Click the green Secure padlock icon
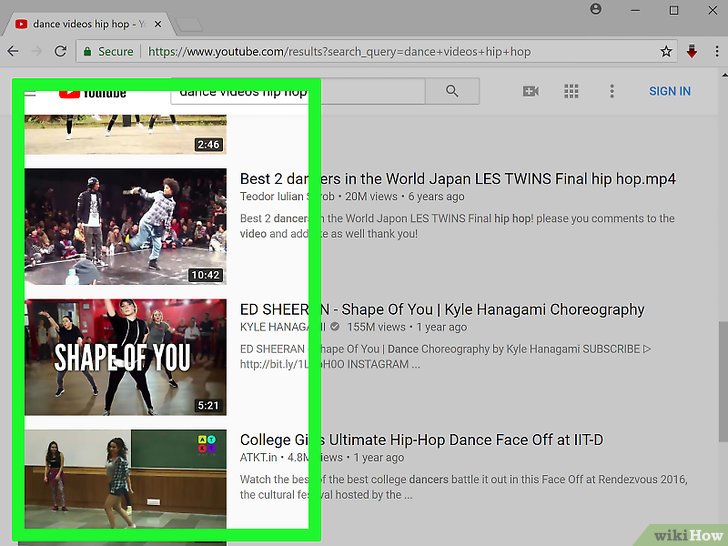The width and height of the screenshot is (728, 546). click(x=87, y=52)
